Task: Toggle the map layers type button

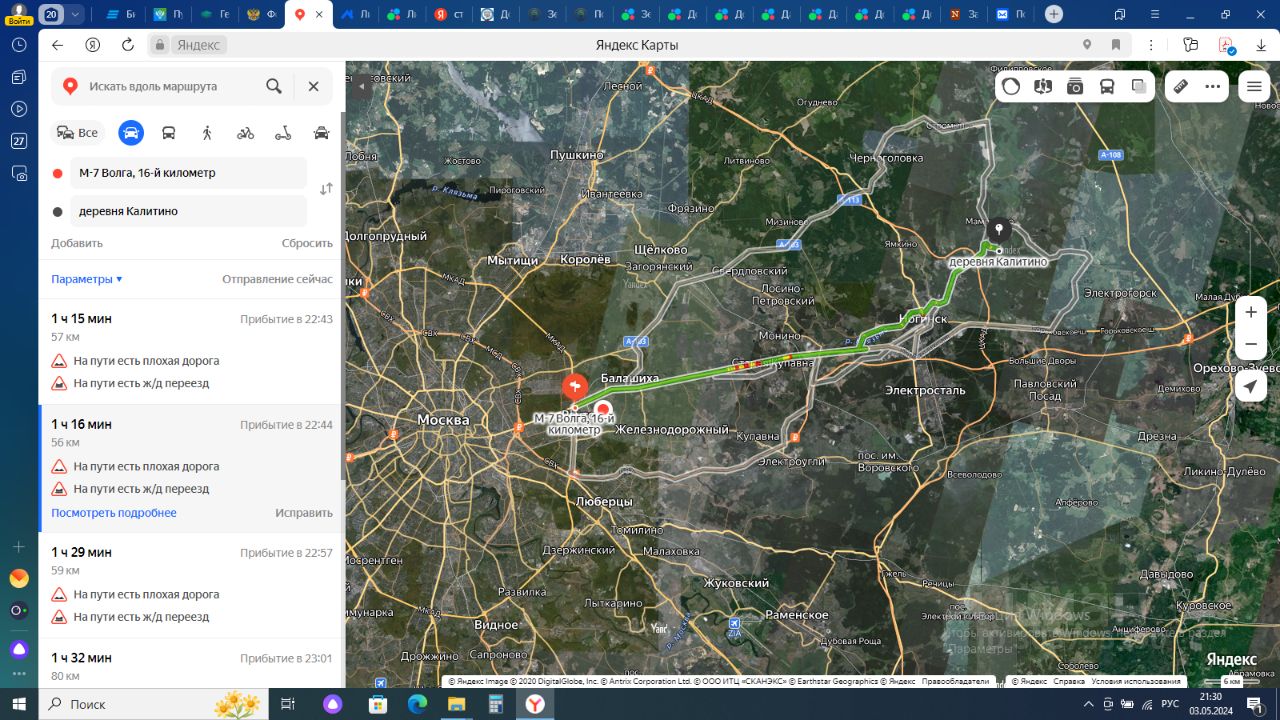Action: point(1139,86)
